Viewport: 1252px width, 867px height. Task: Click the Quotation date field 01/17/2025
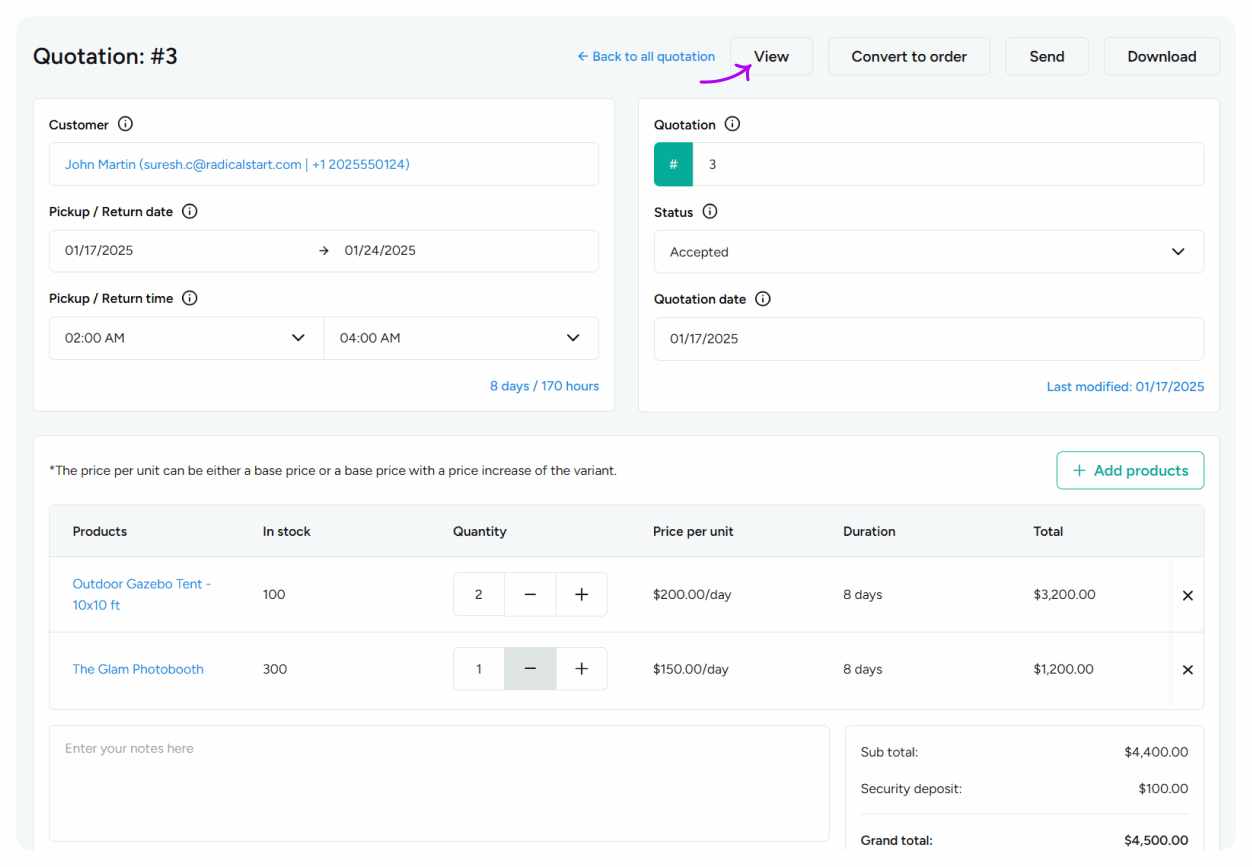click(929, 339)
